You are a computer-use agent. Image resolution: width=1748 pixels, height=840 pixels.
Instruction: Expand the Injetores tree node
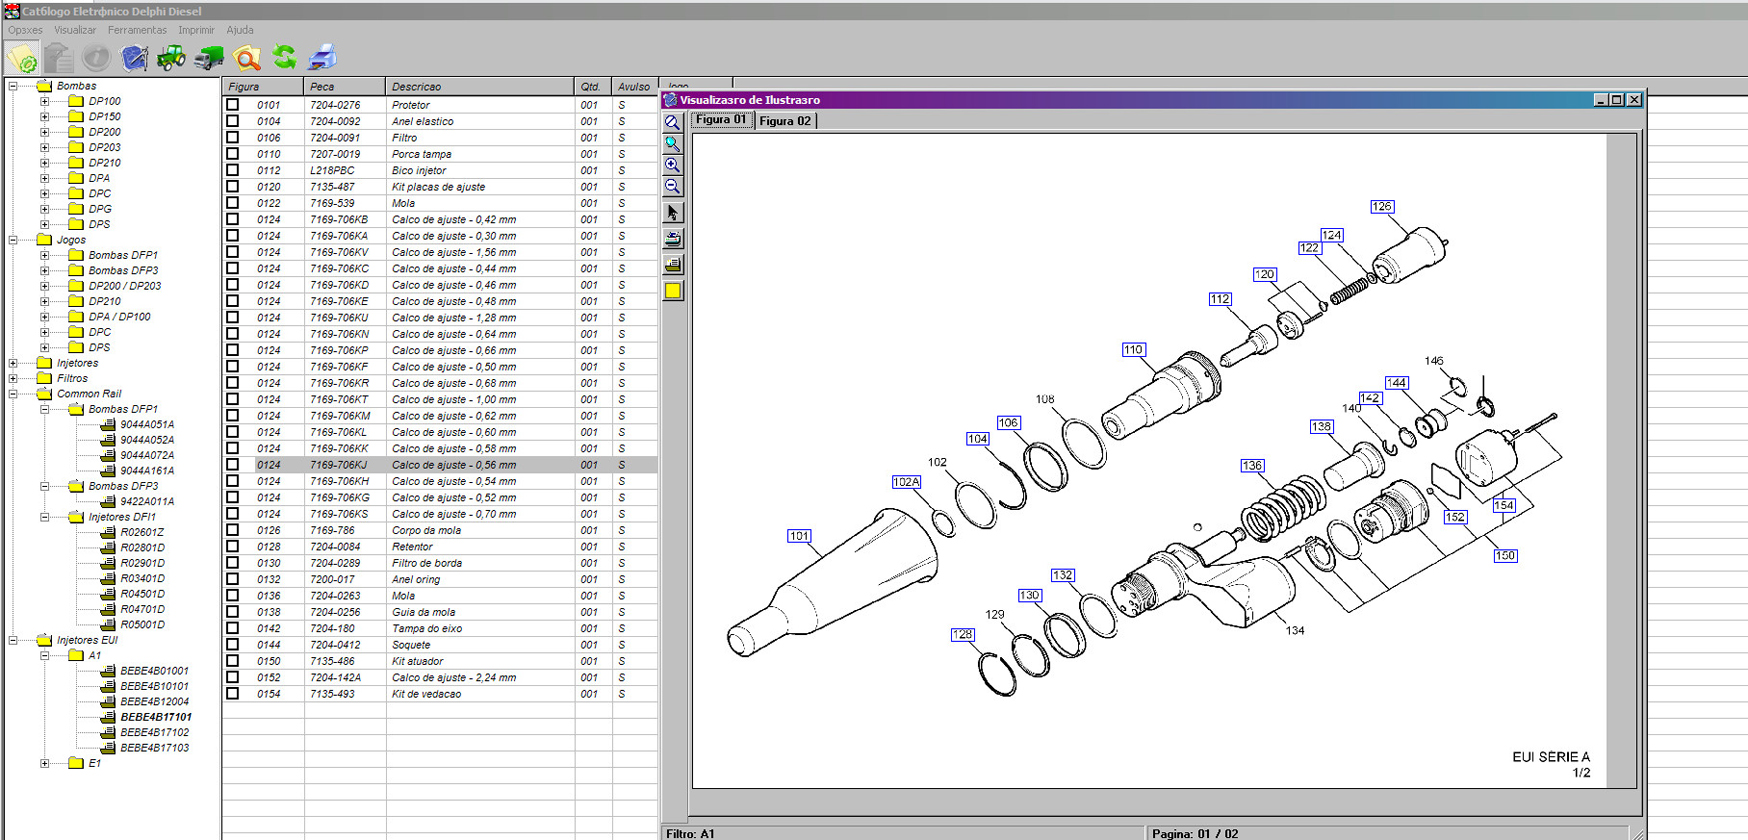click(13, 363)
